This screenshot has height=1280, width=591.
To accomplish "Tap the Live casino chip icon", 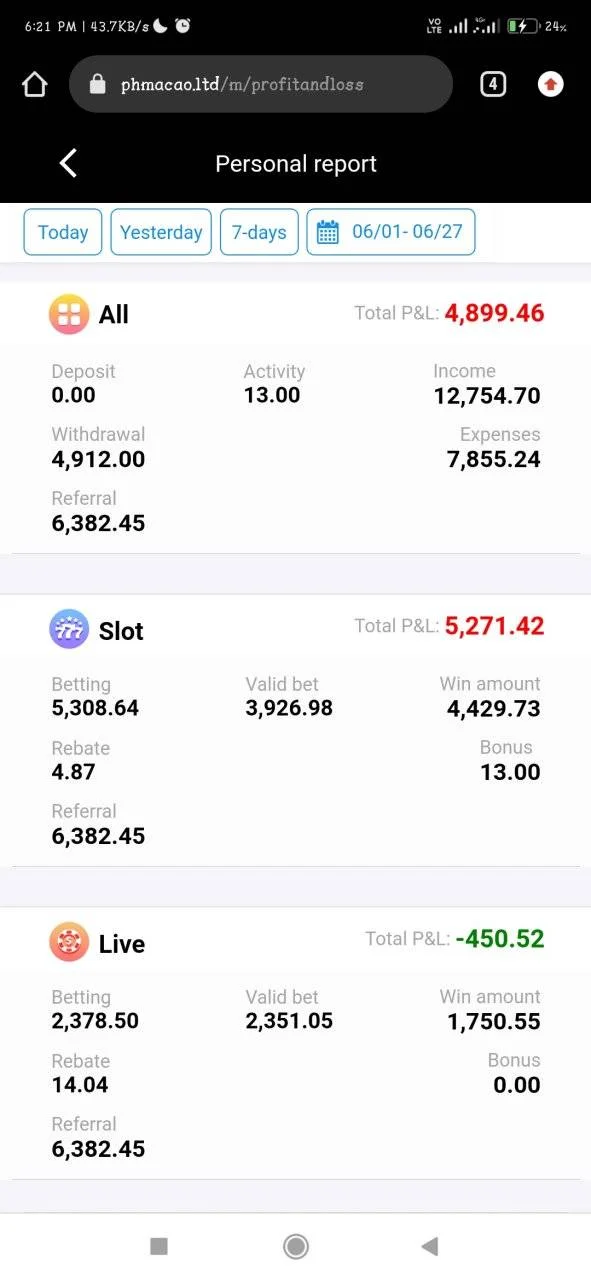I will point(69,943).
